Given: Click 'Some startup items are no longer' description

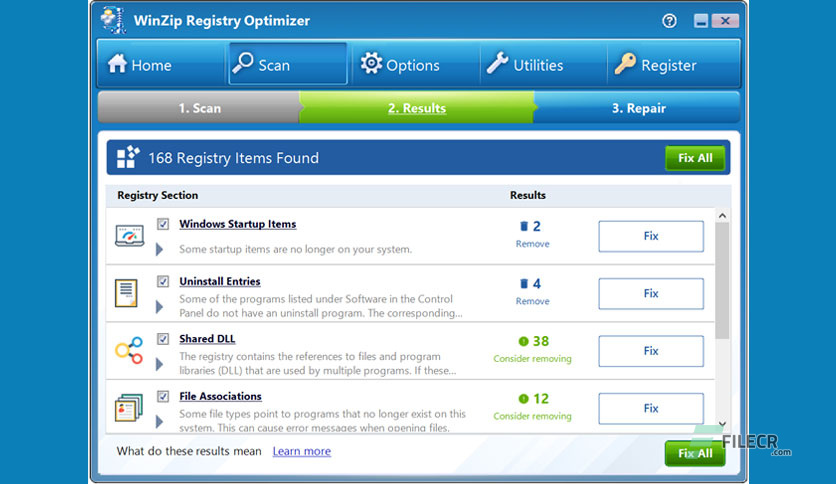Looking at the screenshot, I should point(295,249).
